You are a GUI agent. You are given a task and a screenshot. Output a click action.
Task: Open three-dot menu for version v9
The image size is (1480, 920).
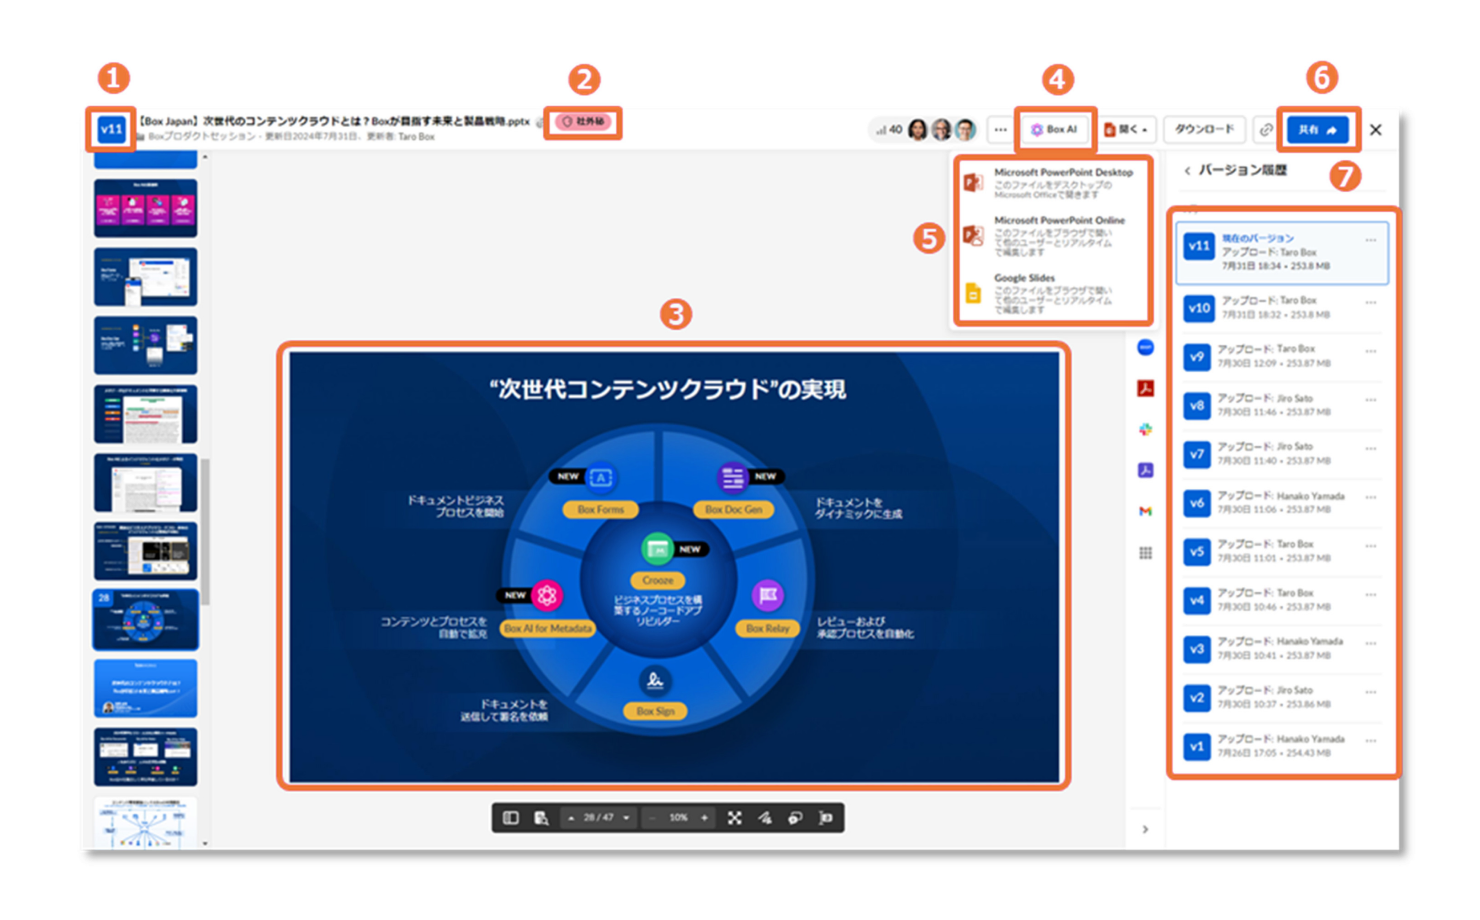(1370, 351)
